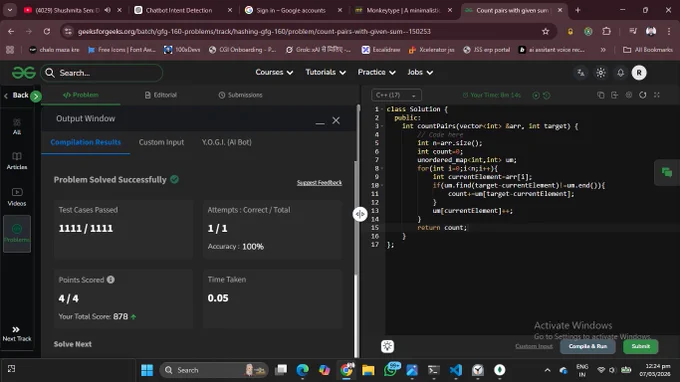Open the chat bubble widget on right edge
Screen dimensions: 680x382
[667, 173]
